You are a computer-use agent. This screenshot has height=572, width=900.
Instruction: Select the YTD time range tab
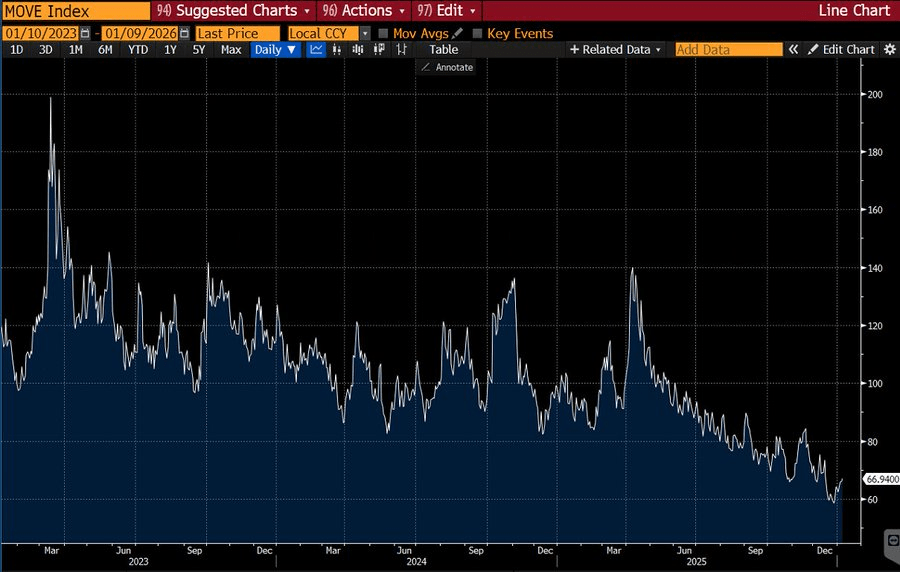(138, 49)
